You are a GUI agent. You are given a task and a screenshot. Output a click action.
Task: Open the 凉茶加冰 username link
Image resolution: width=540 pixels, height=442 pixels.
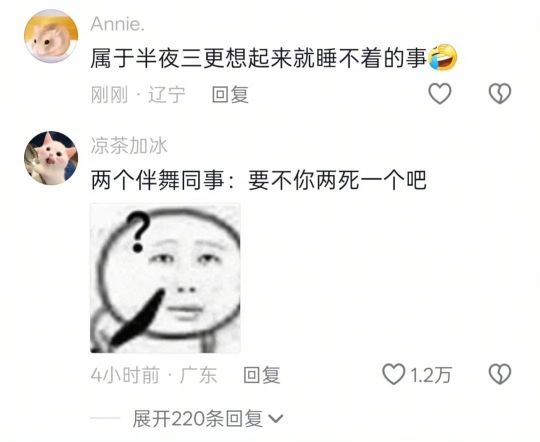click(x=129, y=146)
